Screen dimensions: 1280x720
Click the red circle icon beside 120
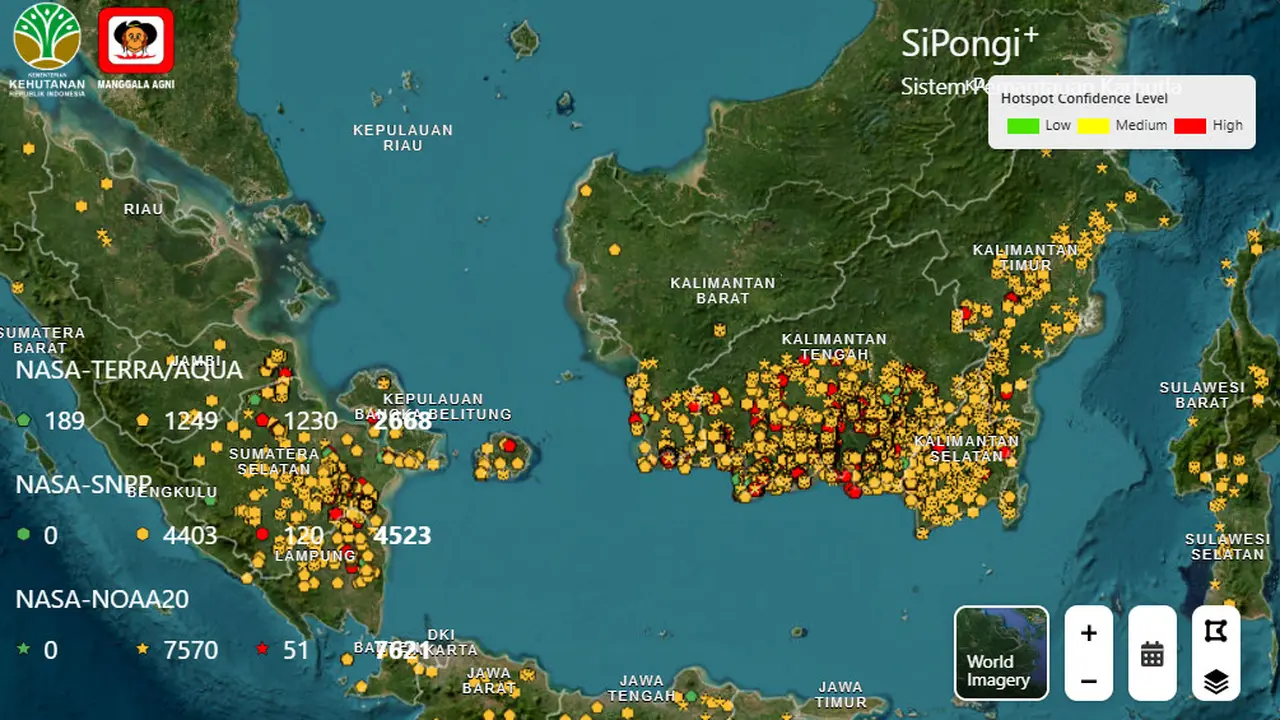(x=262, y=535)
